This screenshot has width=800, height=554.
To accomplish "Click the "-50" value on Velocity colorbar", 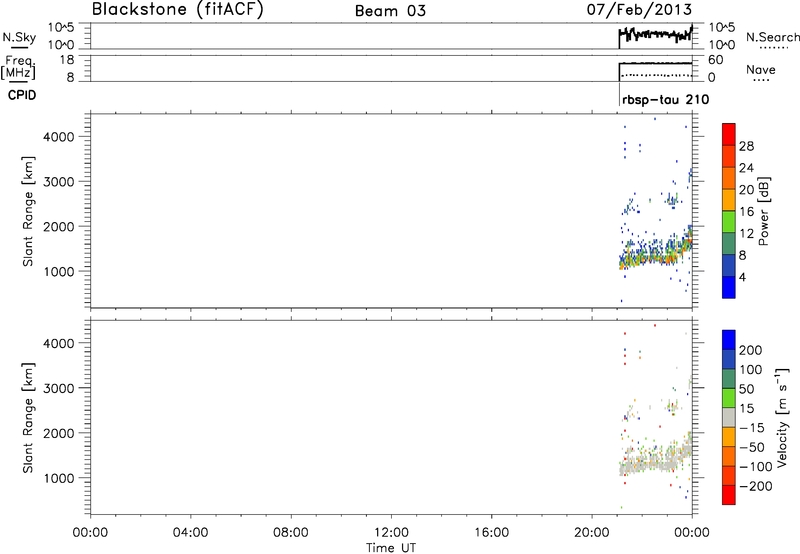I will (x=752, y=447).
